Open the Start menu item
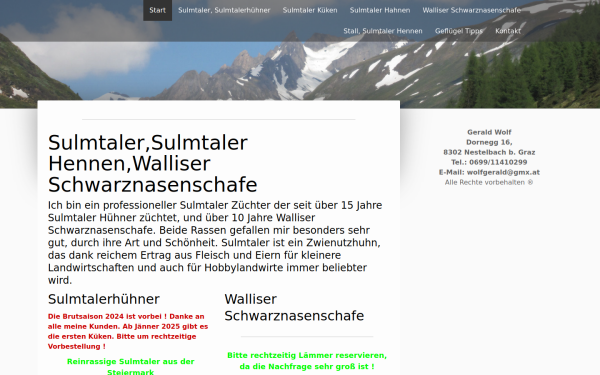Viewport: 600px width, 375px height. pyautogui.click(x=157, y=10)
